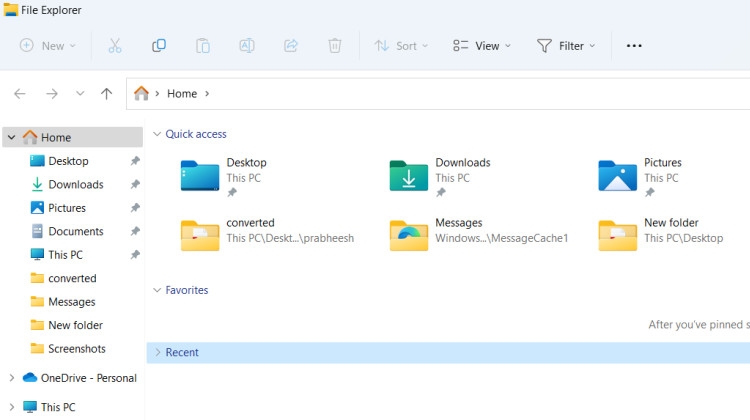This screenshot has height=420, width=750.
Task: Open Downloads in the sidebar
Action: pos(76,185)
